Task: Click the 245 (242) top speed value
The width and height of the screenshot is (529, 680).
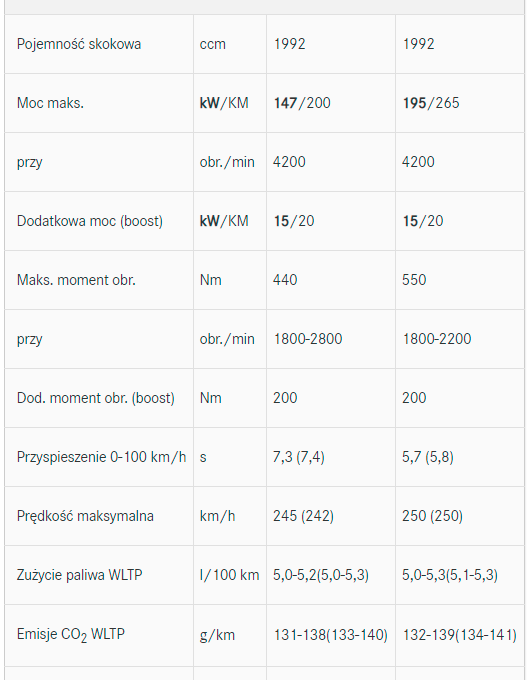Action: pos(304,516)
